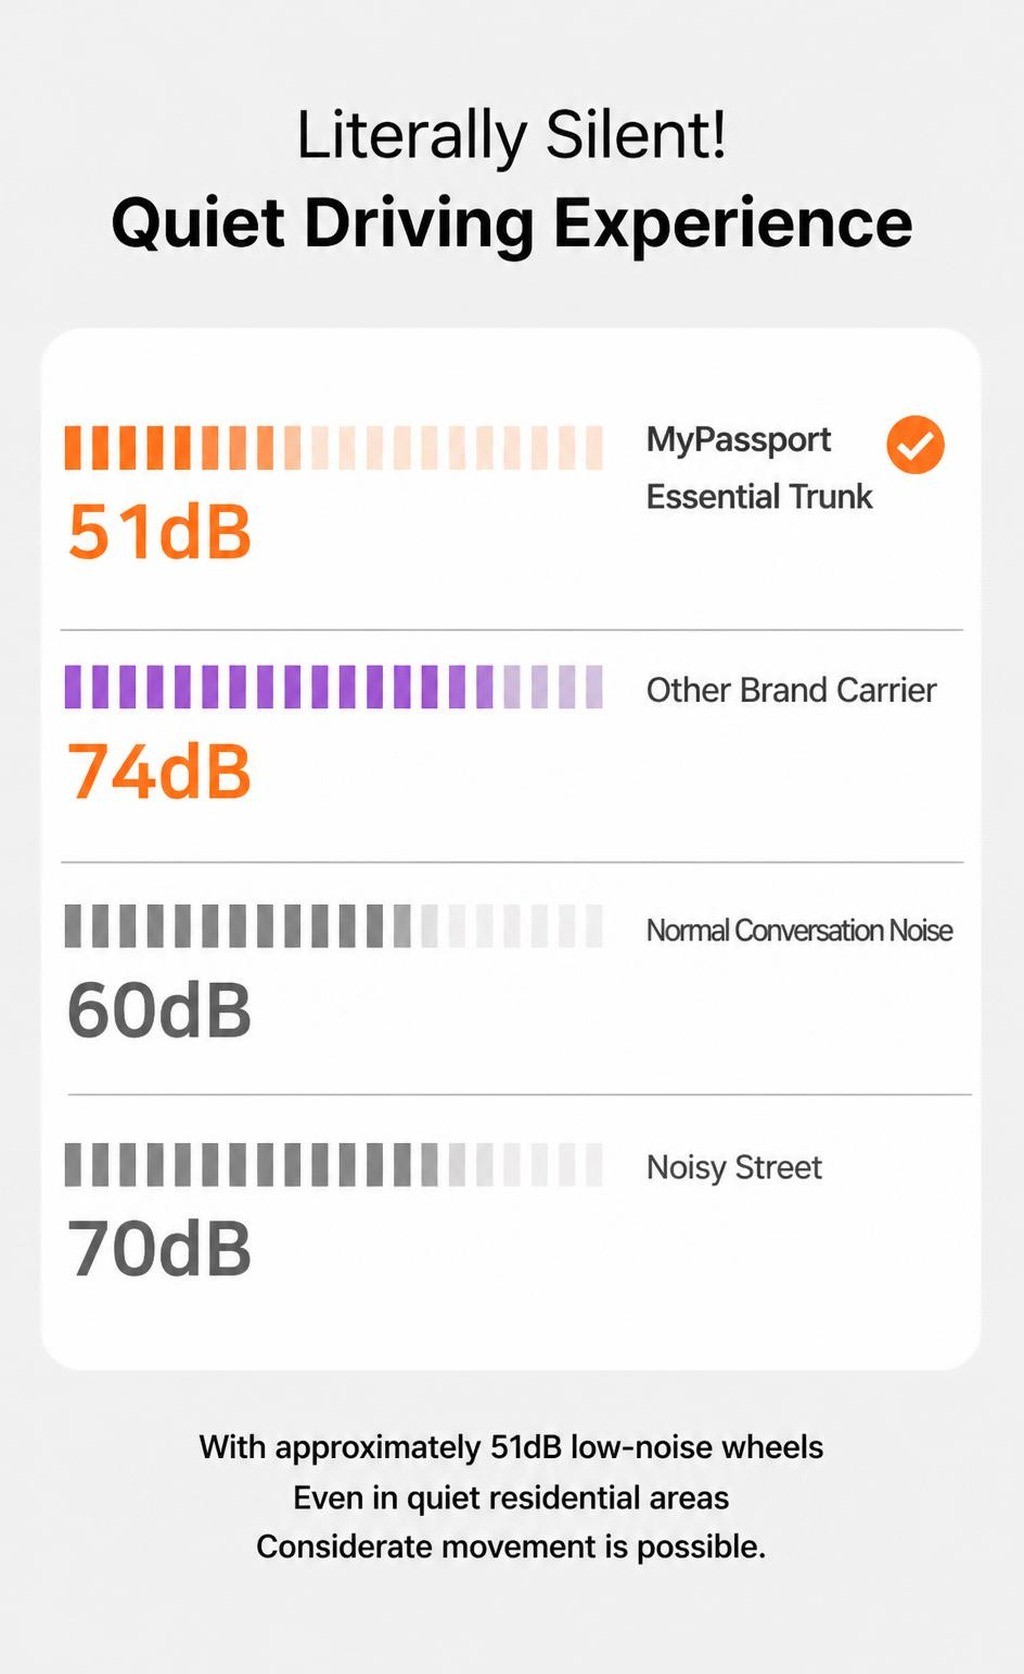
Task: Select the 51dB value text
Action: [160, 531]
